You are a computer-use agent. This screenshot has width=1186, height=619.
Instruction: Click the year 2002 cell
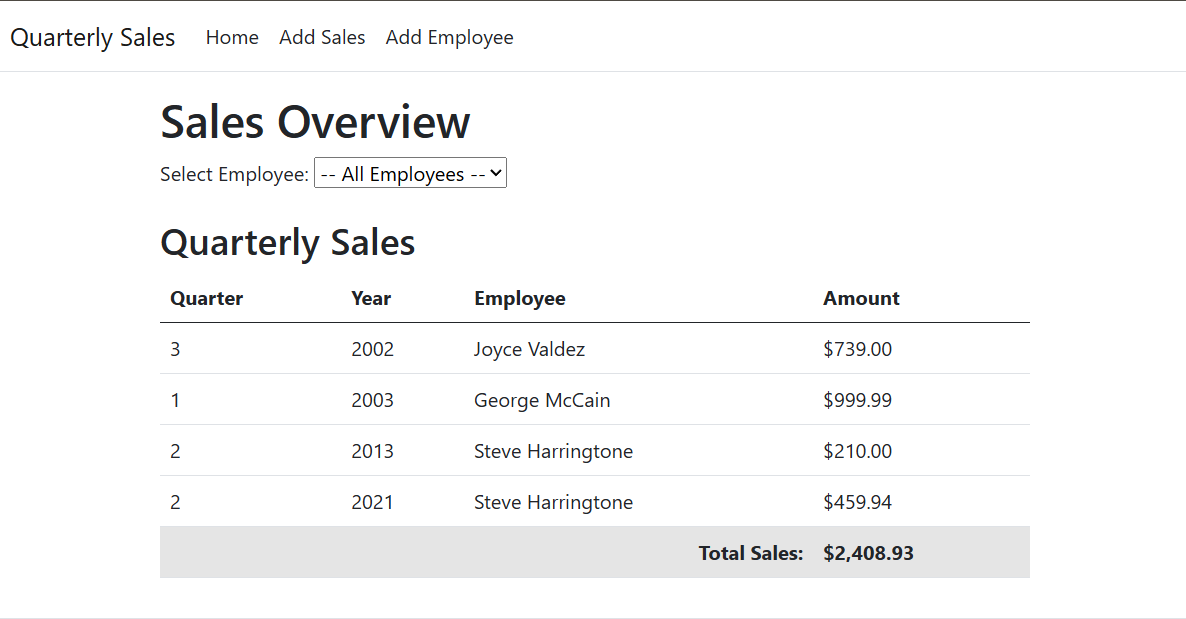(372, 349)
